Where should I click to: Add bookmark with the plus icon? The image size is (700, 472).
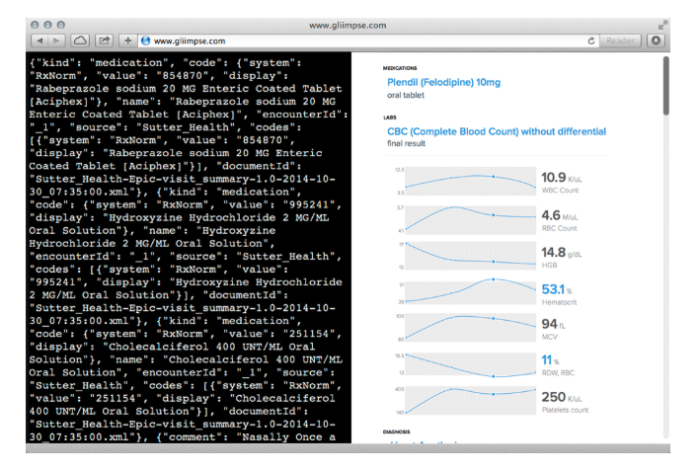point(128,41)
